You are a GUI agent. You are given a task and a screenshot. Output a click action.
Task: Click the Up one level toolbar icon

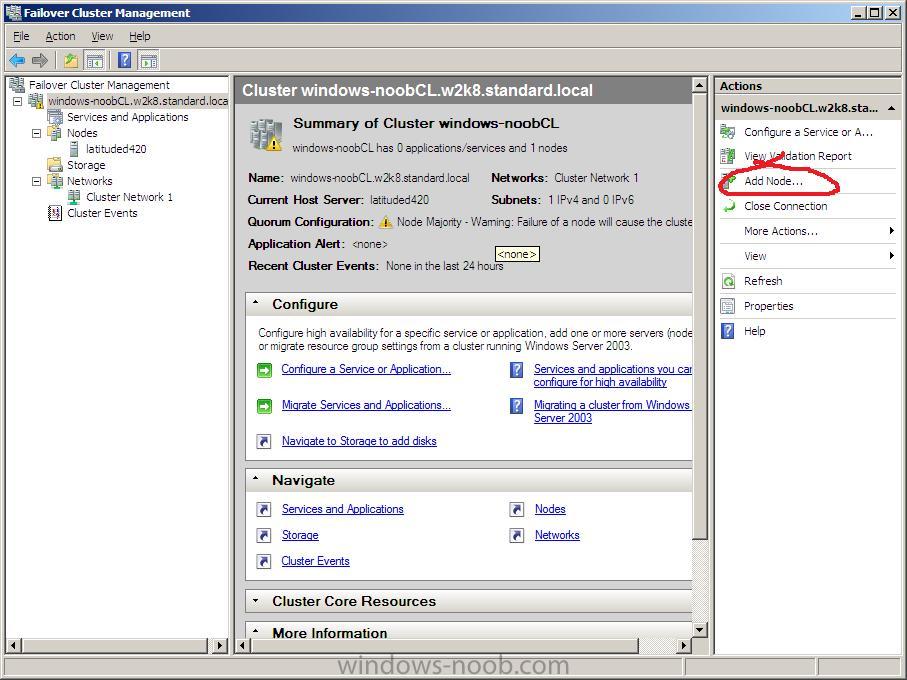pos(71,60)
